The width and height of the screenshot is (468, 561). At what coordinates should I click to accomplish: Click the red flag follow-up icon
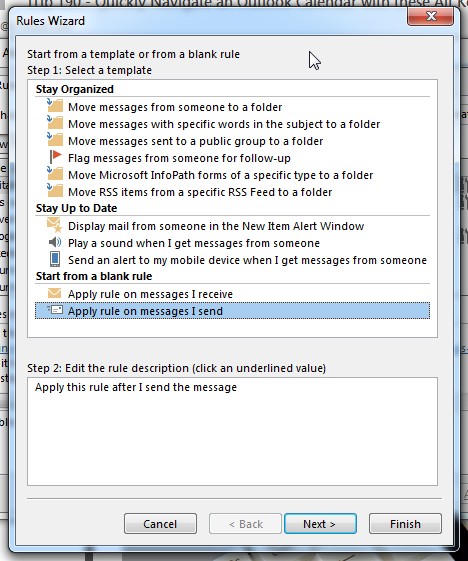[55, 157]
